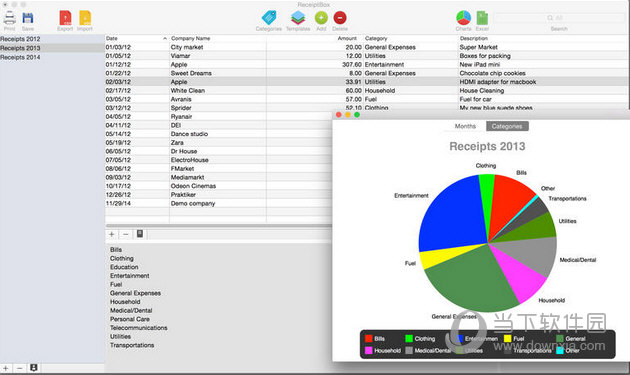Select the Zara receipt row
Viewport: 630px width, 375px height.
[x=219, y=143]
